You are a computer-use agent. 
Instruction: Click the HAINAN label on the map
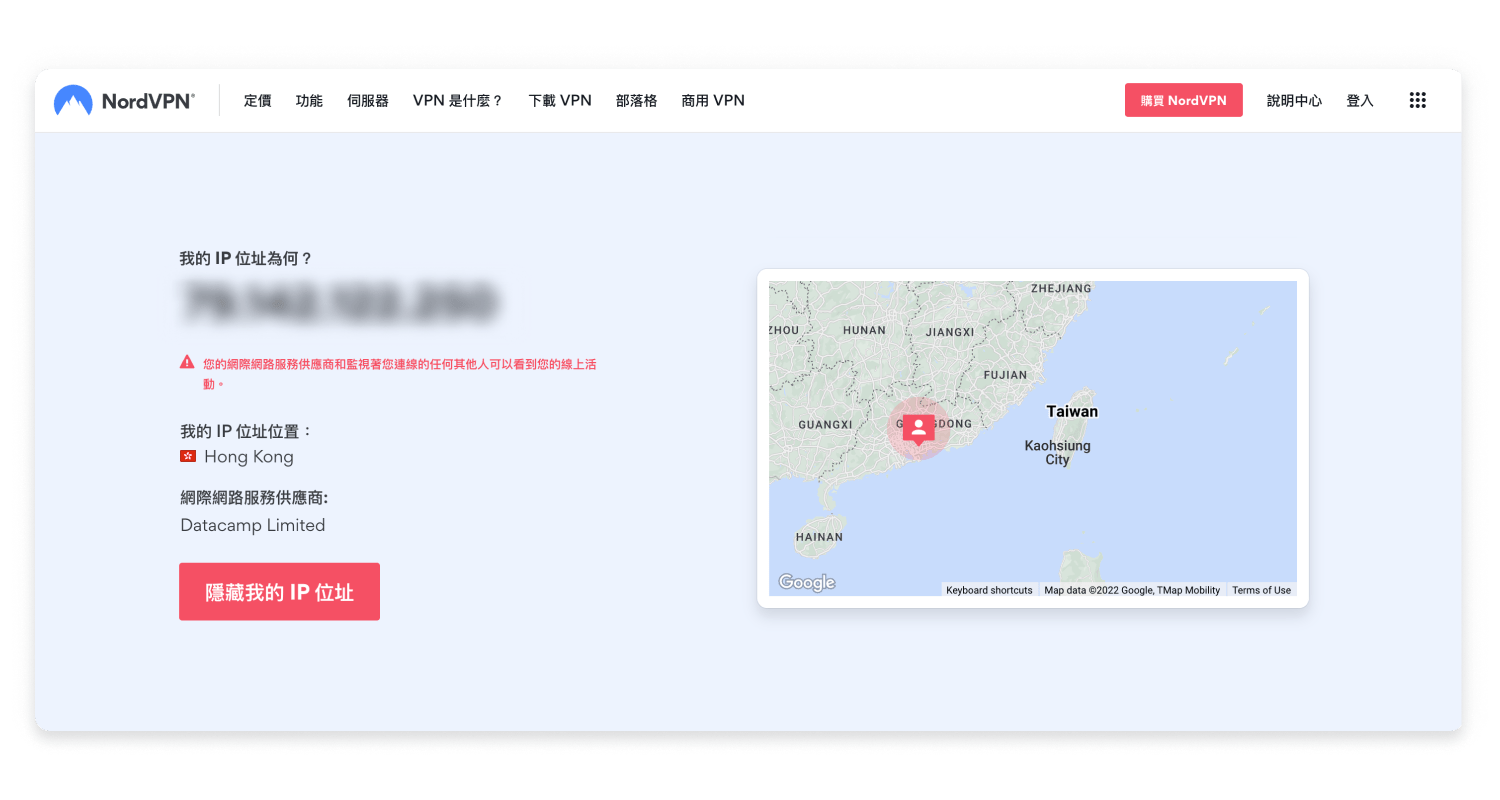tap(819, 537)
